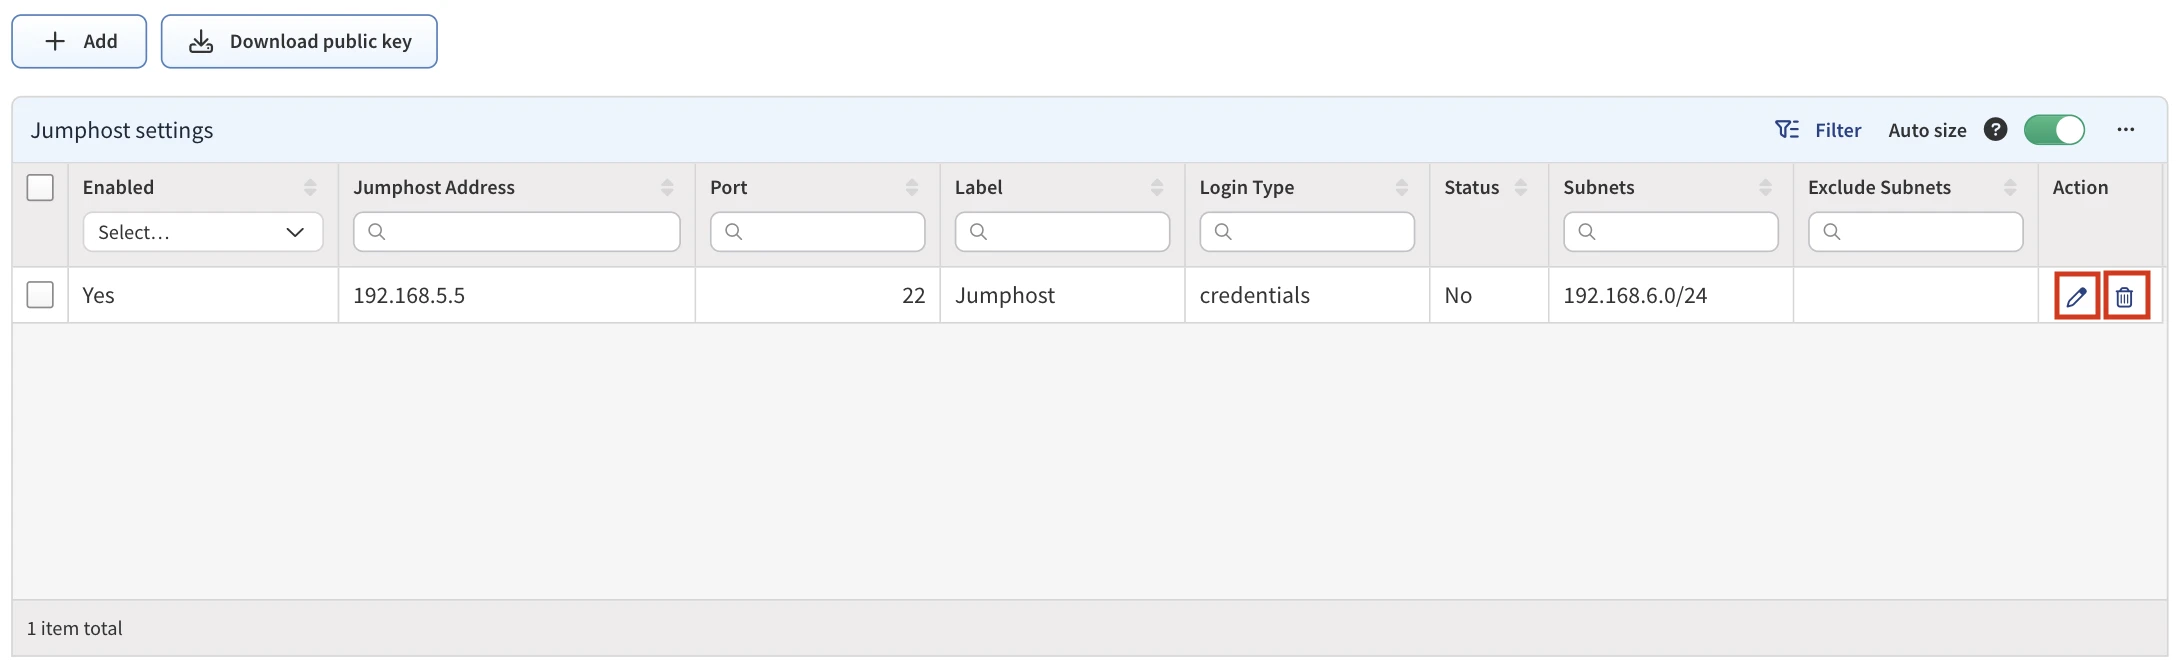The image size is (2181, 667).
Task: Focus the Jumphost Address search field
Action: [x=517, y=232]
